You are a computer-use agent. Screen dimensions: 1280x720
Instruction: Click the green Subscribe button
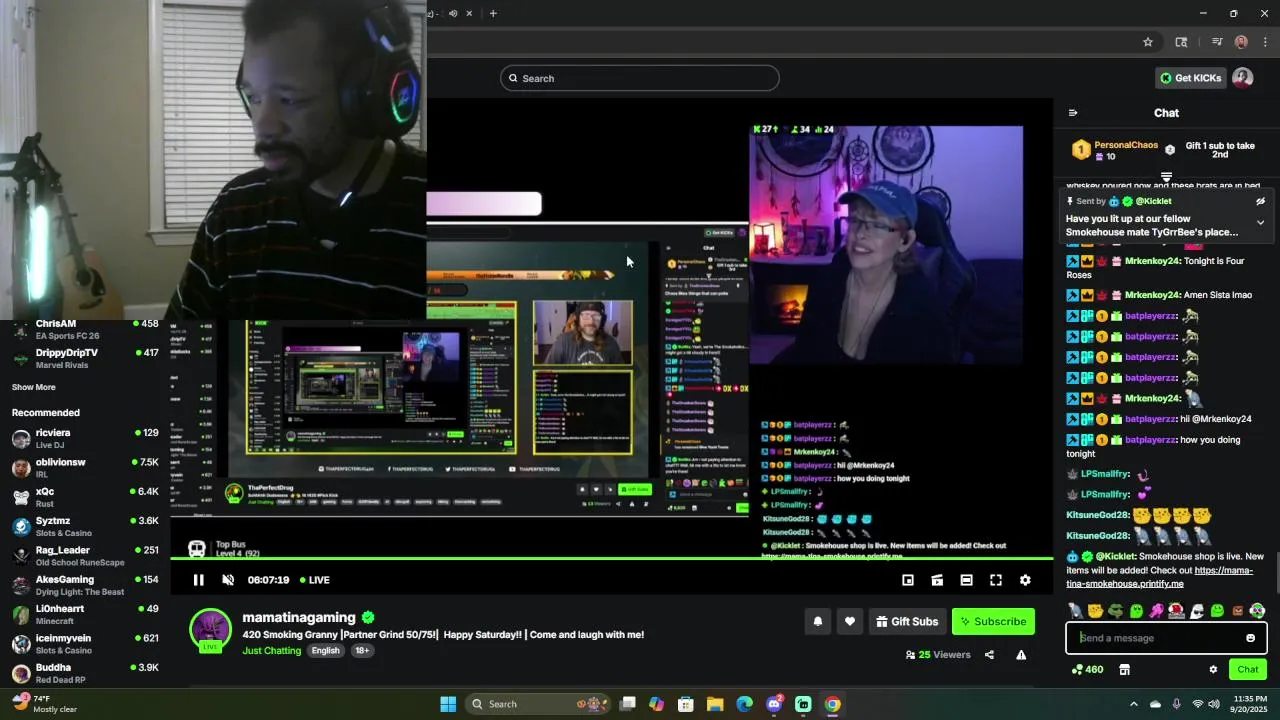click(x=993, y=621)
